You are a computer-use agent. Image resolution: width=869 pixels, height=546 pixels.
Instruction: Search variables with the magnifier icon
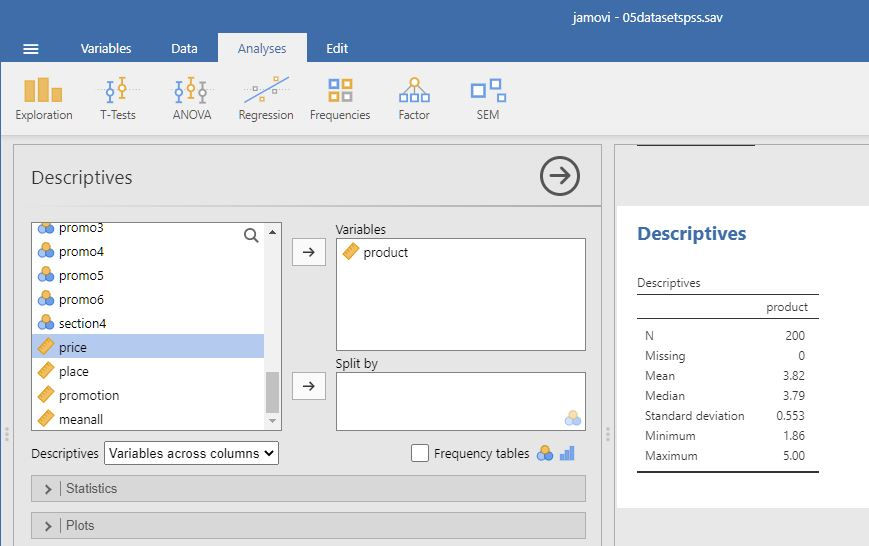(251, 236)
